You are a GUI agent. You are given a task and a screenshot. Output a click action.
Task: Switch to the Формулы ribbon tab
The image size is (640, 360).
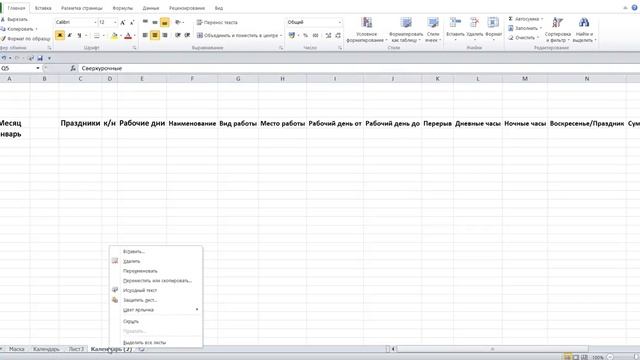click(x=122, y=8)
